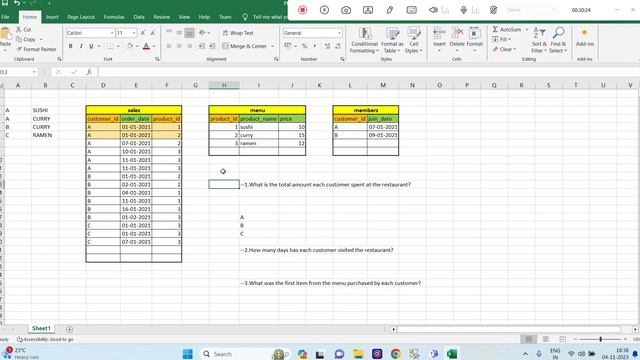This screenshot has width=640, height=360.
Task: Expand the Merge & Center options arrow
Action: click(272, 46)
